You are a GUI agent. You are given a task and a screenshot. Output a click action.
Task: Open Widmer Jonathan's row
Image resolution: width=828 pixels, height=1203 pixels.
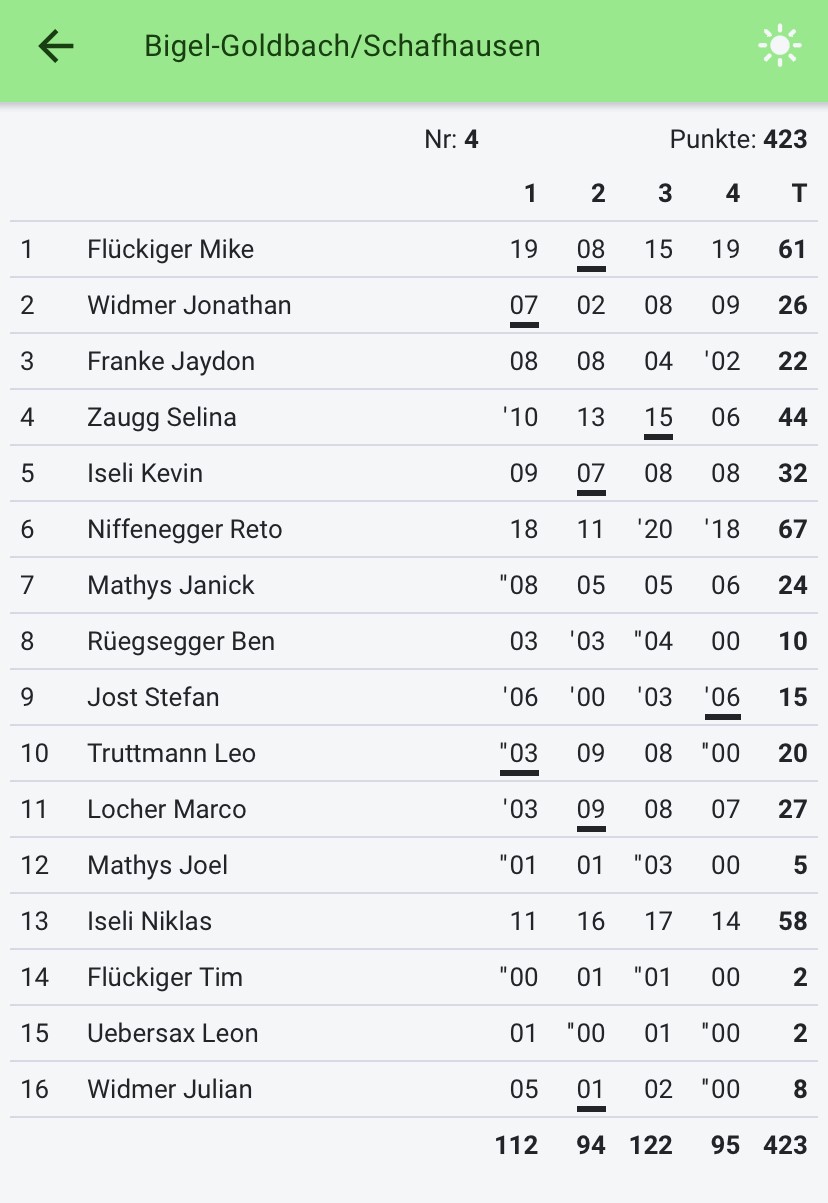coord(414,305)
